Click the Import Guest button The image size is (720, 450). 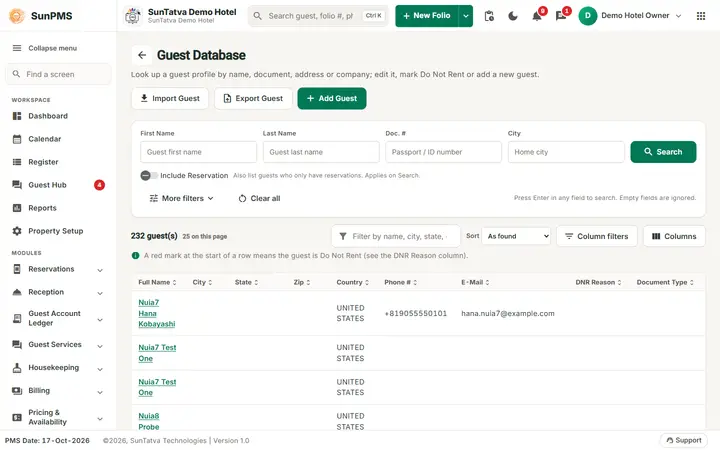pos(170,98)
